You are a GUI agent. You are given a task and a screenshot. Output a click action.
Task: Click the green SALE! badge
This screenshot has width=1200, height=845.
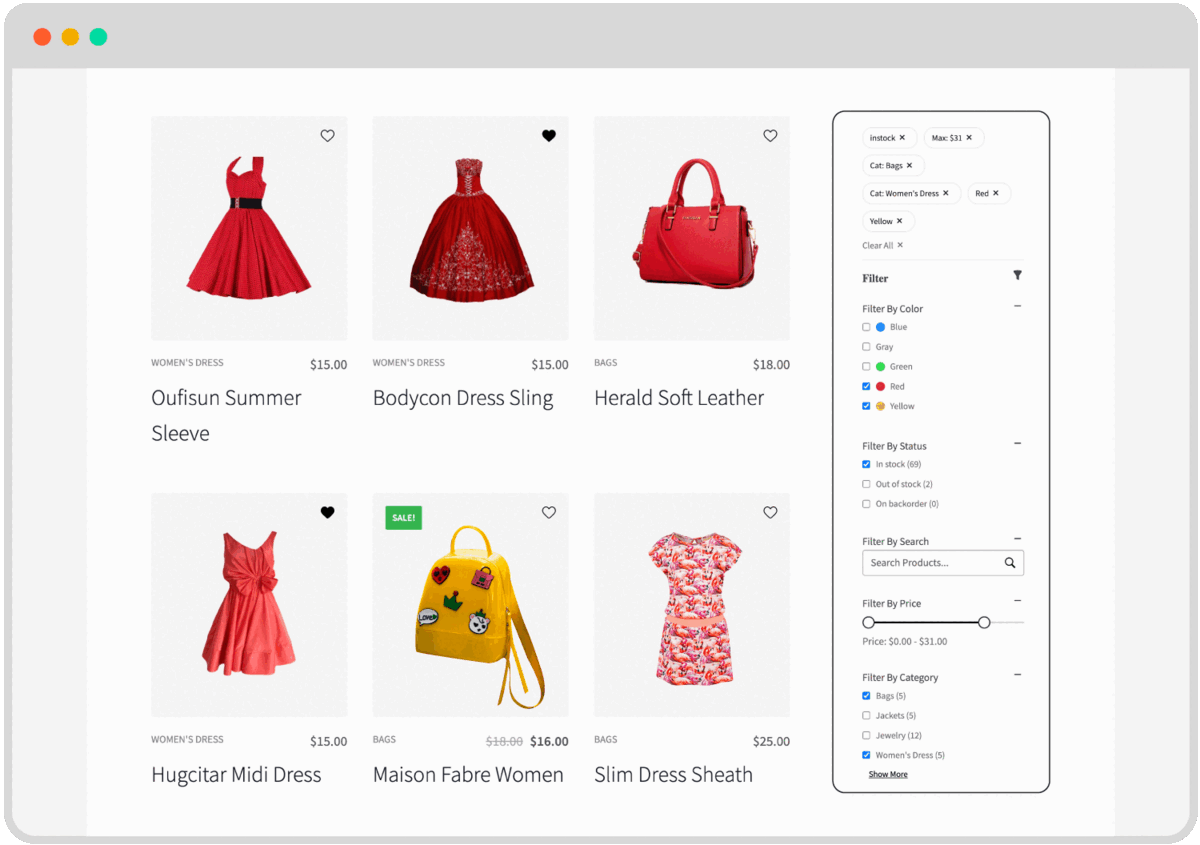click(x=404, y=517)
